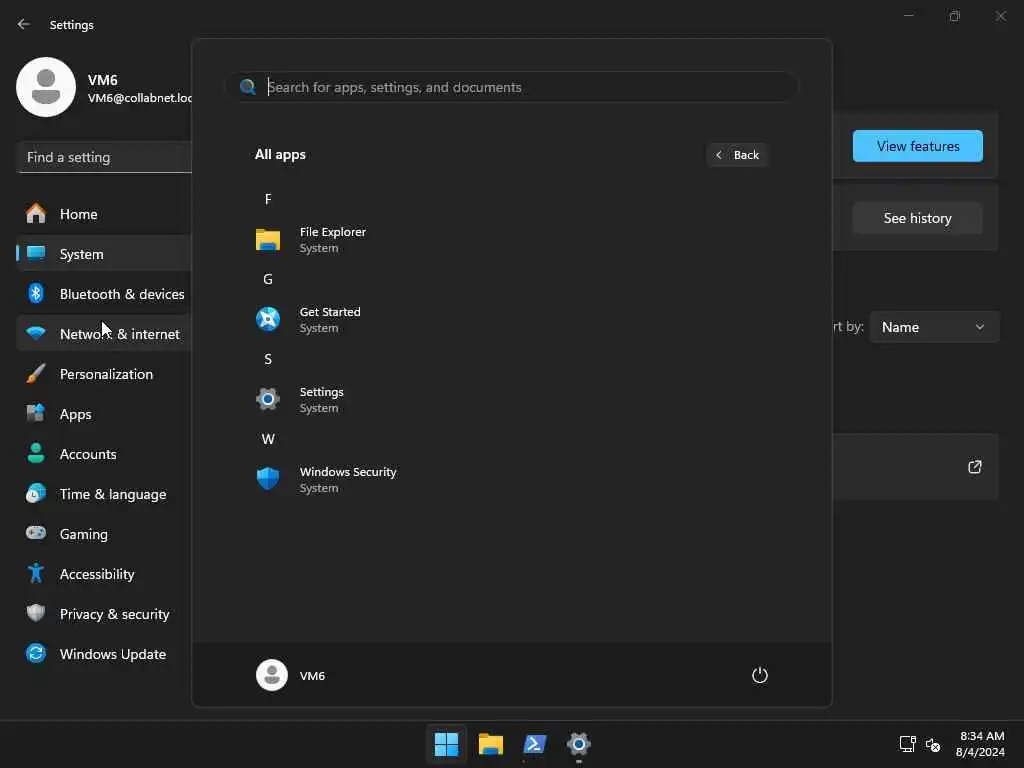Click VM6 account avatar in Settings

46,87
